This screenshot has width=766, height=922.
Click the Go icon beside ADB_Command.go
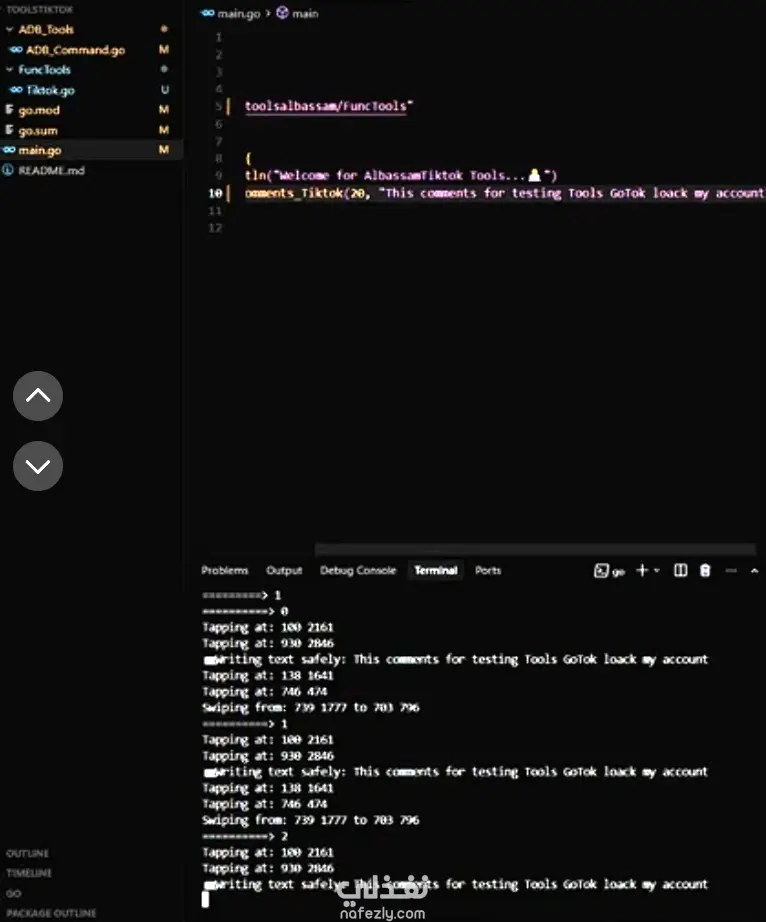[16, 50]
